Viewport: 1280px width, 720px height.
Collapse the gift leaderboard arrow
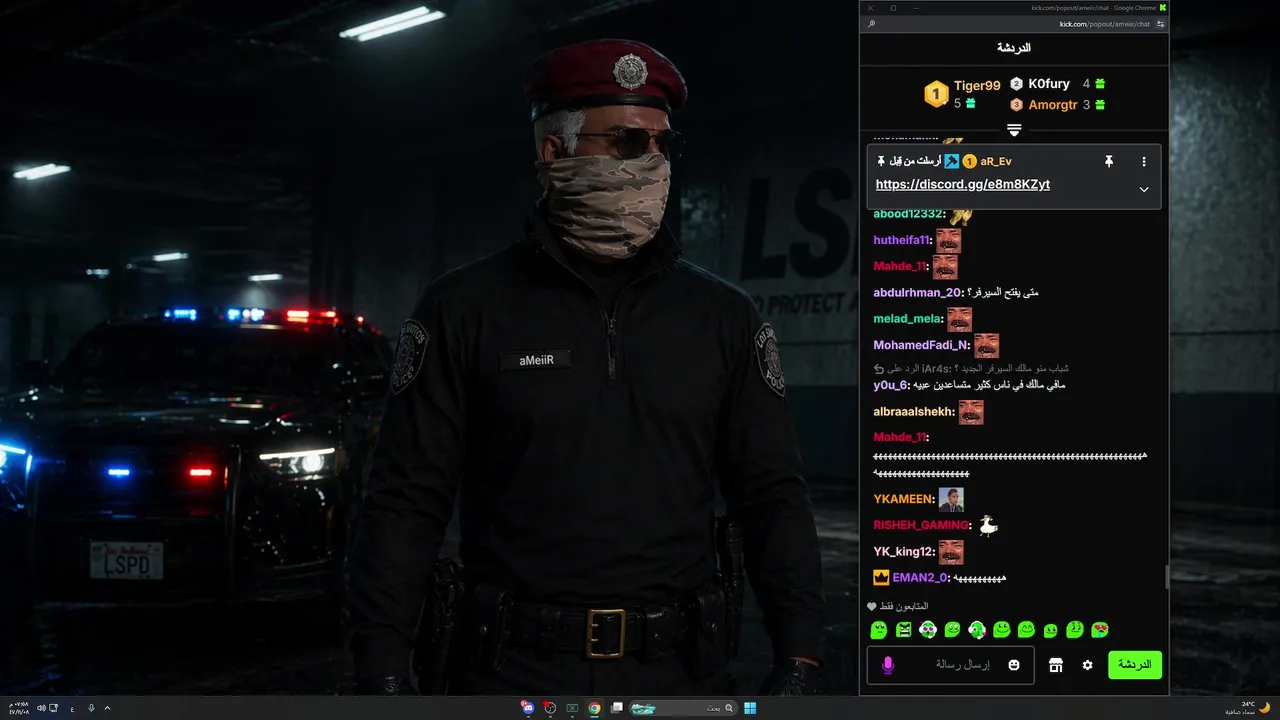coord(1014,131)
